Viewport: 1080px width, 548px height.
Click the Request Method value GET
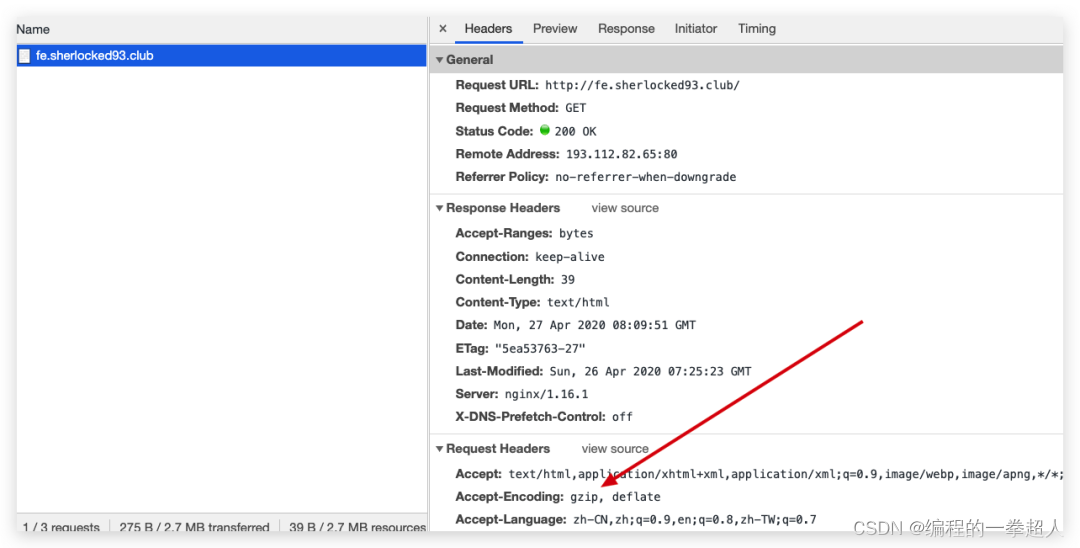[x=575, y=108]
